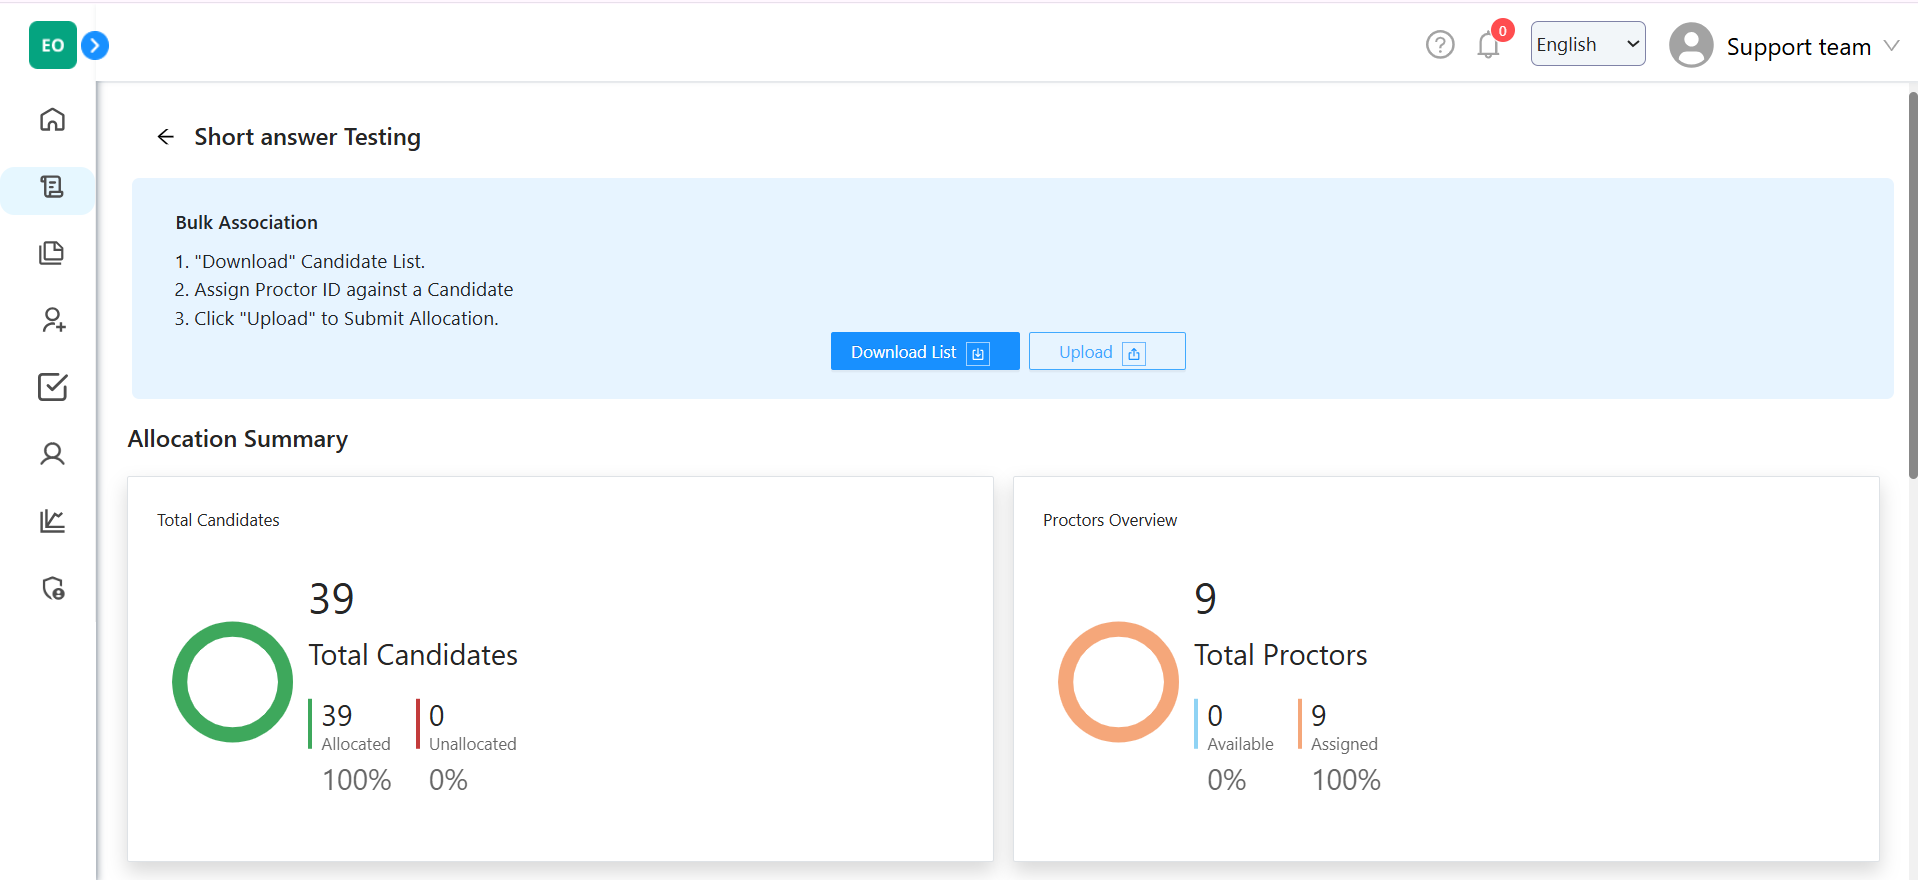
Task: Go back using arrow beside Short answer Testing
Action: (166, 137)
